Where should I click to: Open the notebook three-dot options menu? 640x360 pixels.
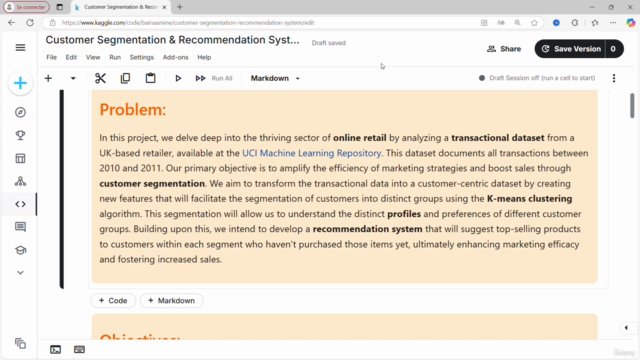tap(614, 78)
